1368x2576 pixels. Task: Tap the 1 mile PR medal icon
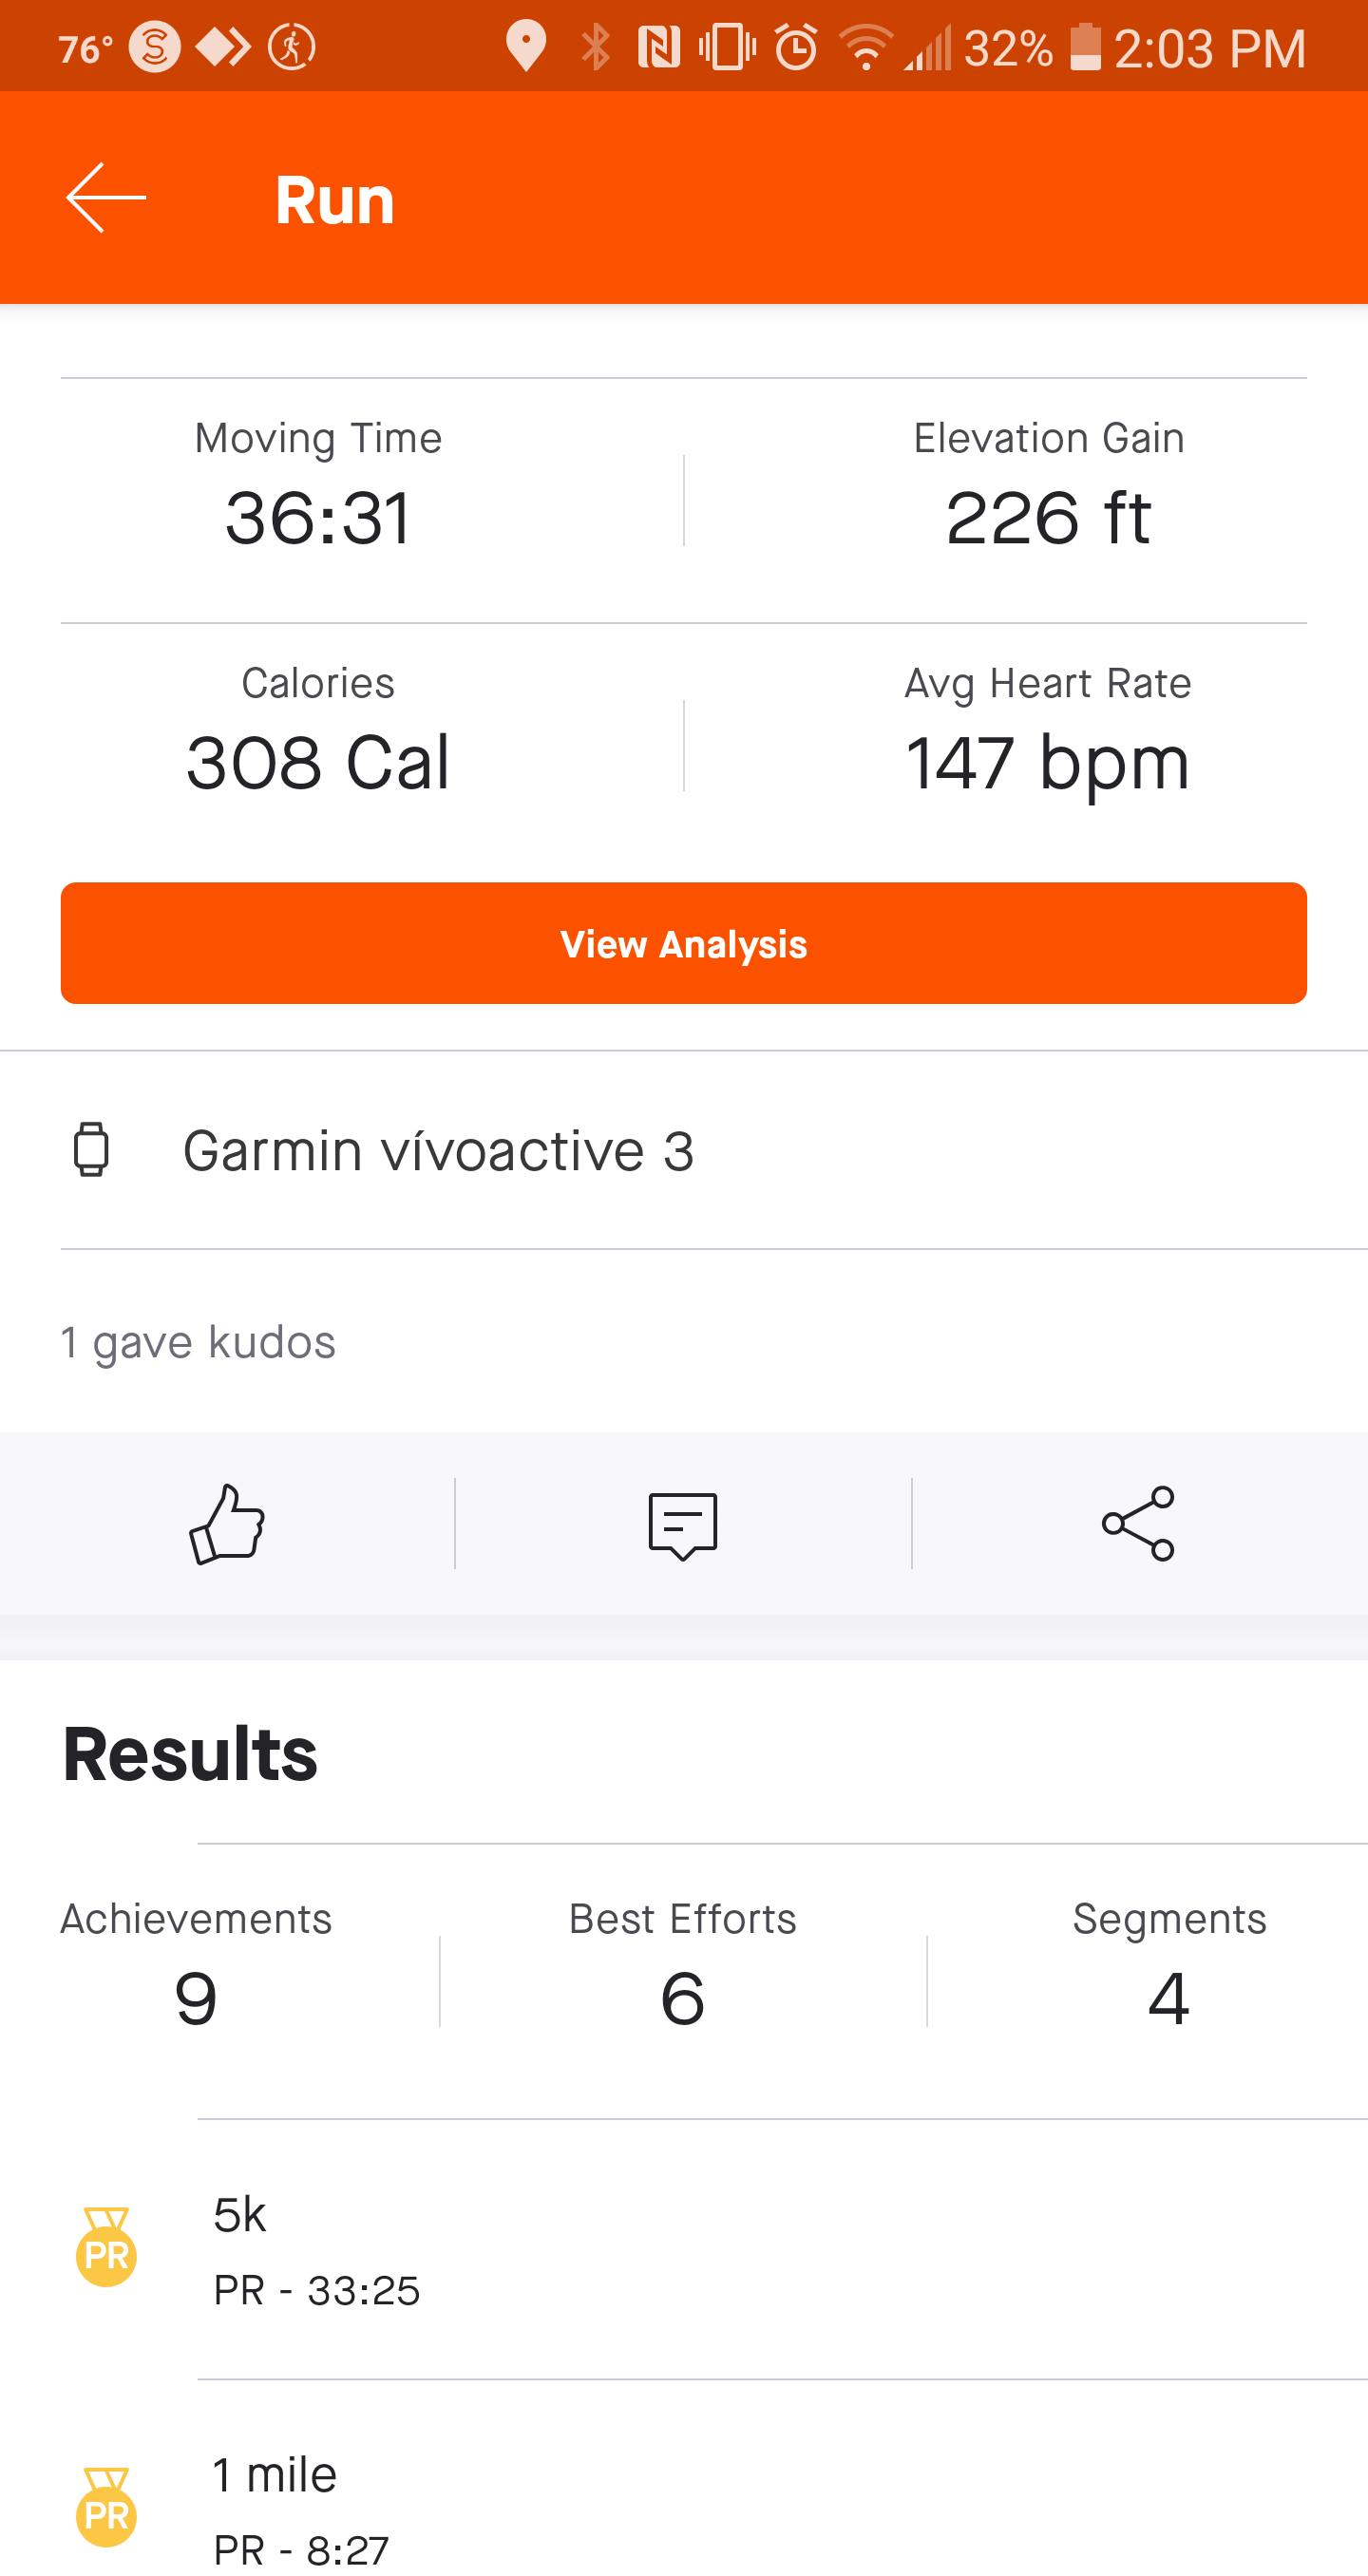point(107,2508)
